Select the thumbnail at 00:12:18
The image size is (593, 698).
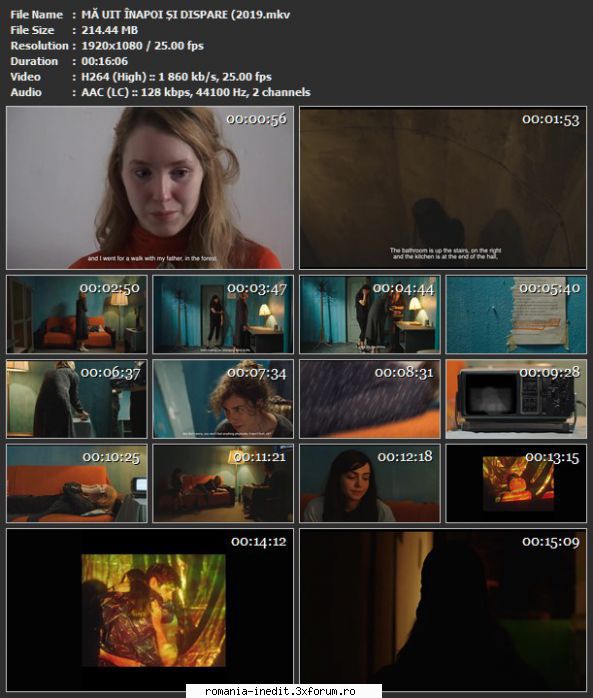click(370, 483)
